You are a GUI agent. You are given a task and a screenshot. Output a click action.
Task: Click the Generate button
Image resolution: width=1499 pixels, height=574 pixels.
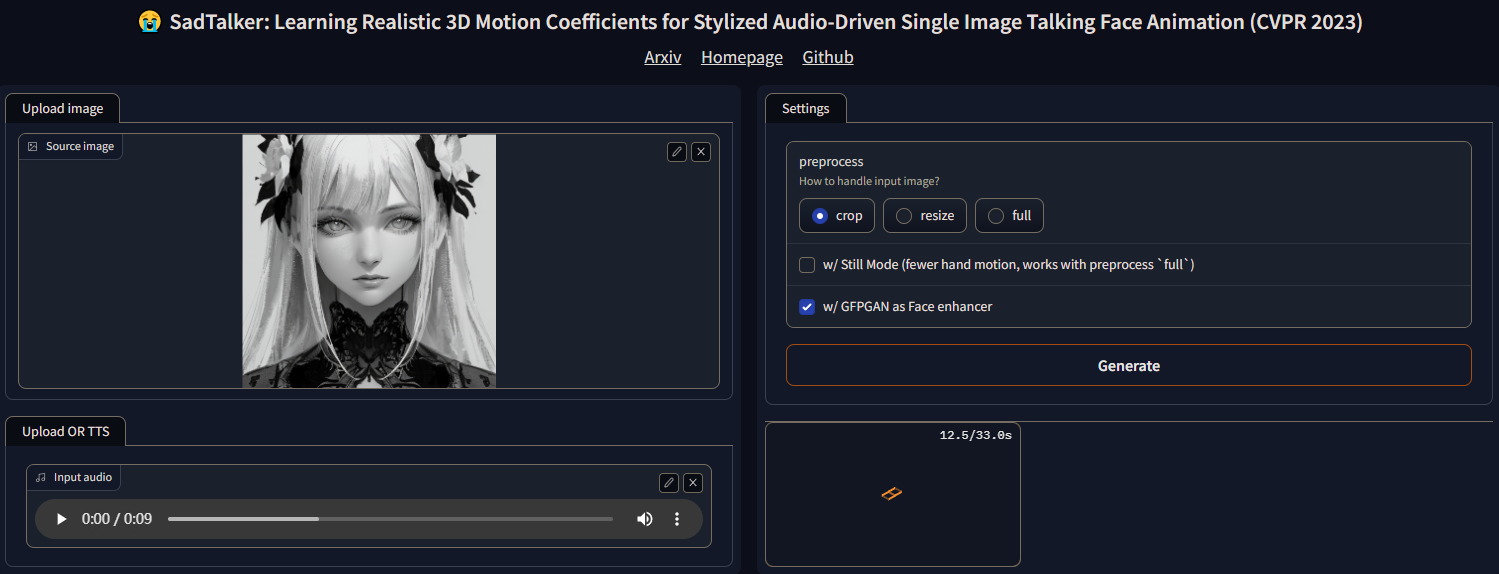tap(1129, 365)
